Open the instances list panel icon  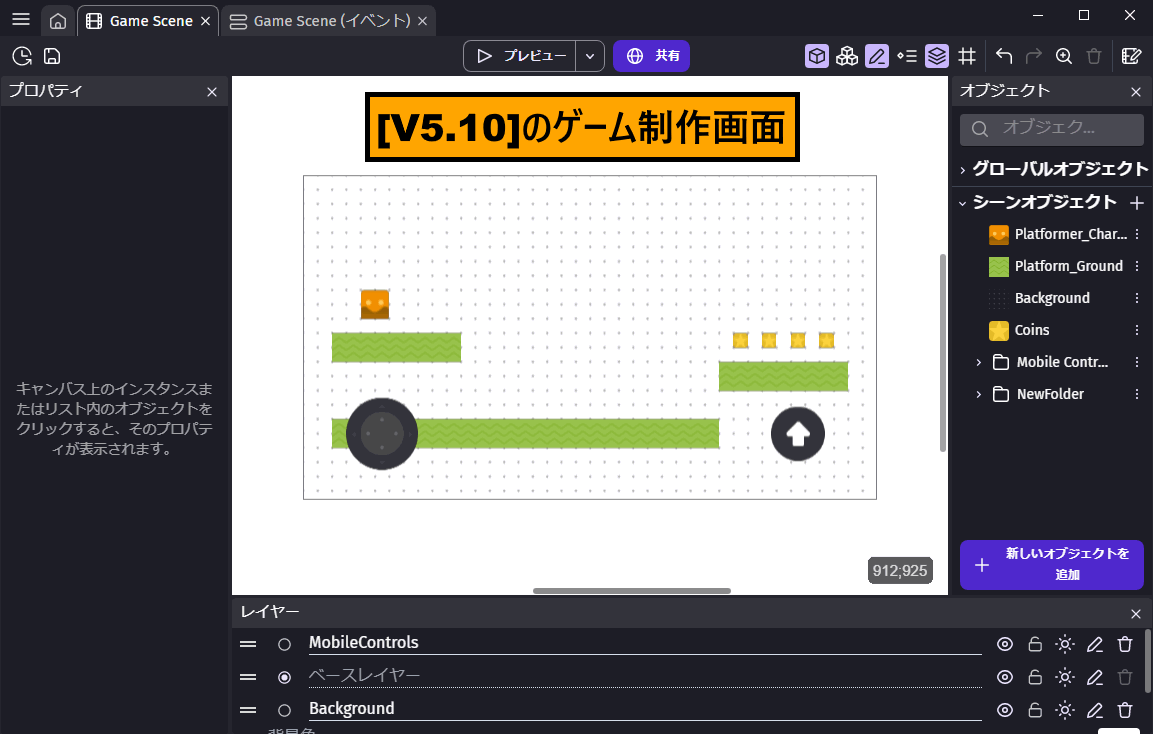point(907,56)
